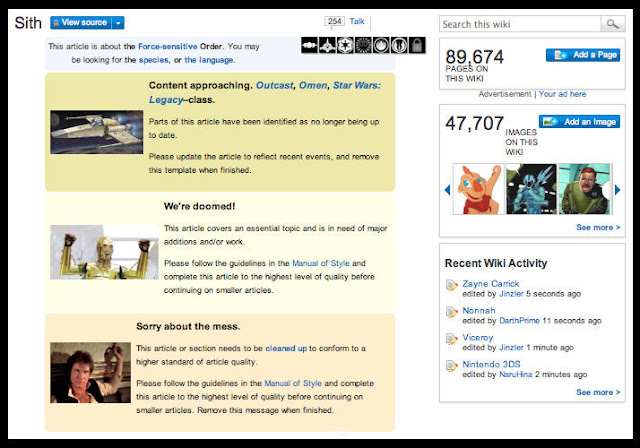Open the Omen link
Screen dimensions: 640x448
click(x=313, y=85)
